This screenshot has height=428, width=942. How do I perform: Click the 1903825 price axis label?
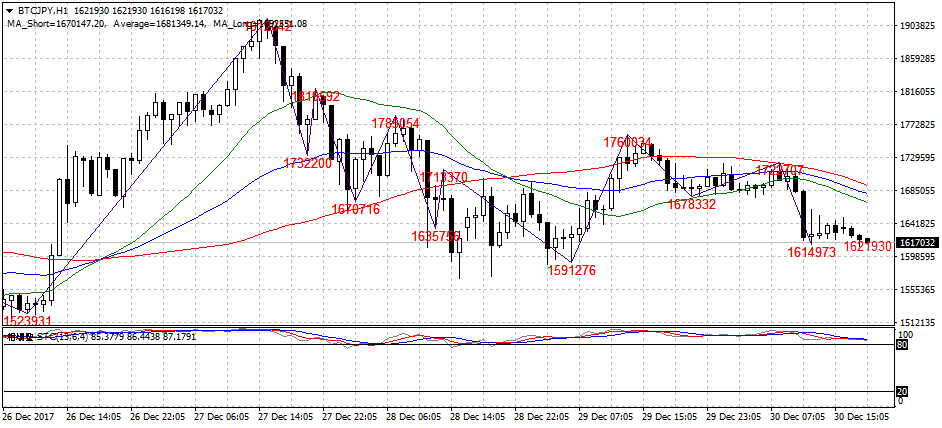point(917,26)
